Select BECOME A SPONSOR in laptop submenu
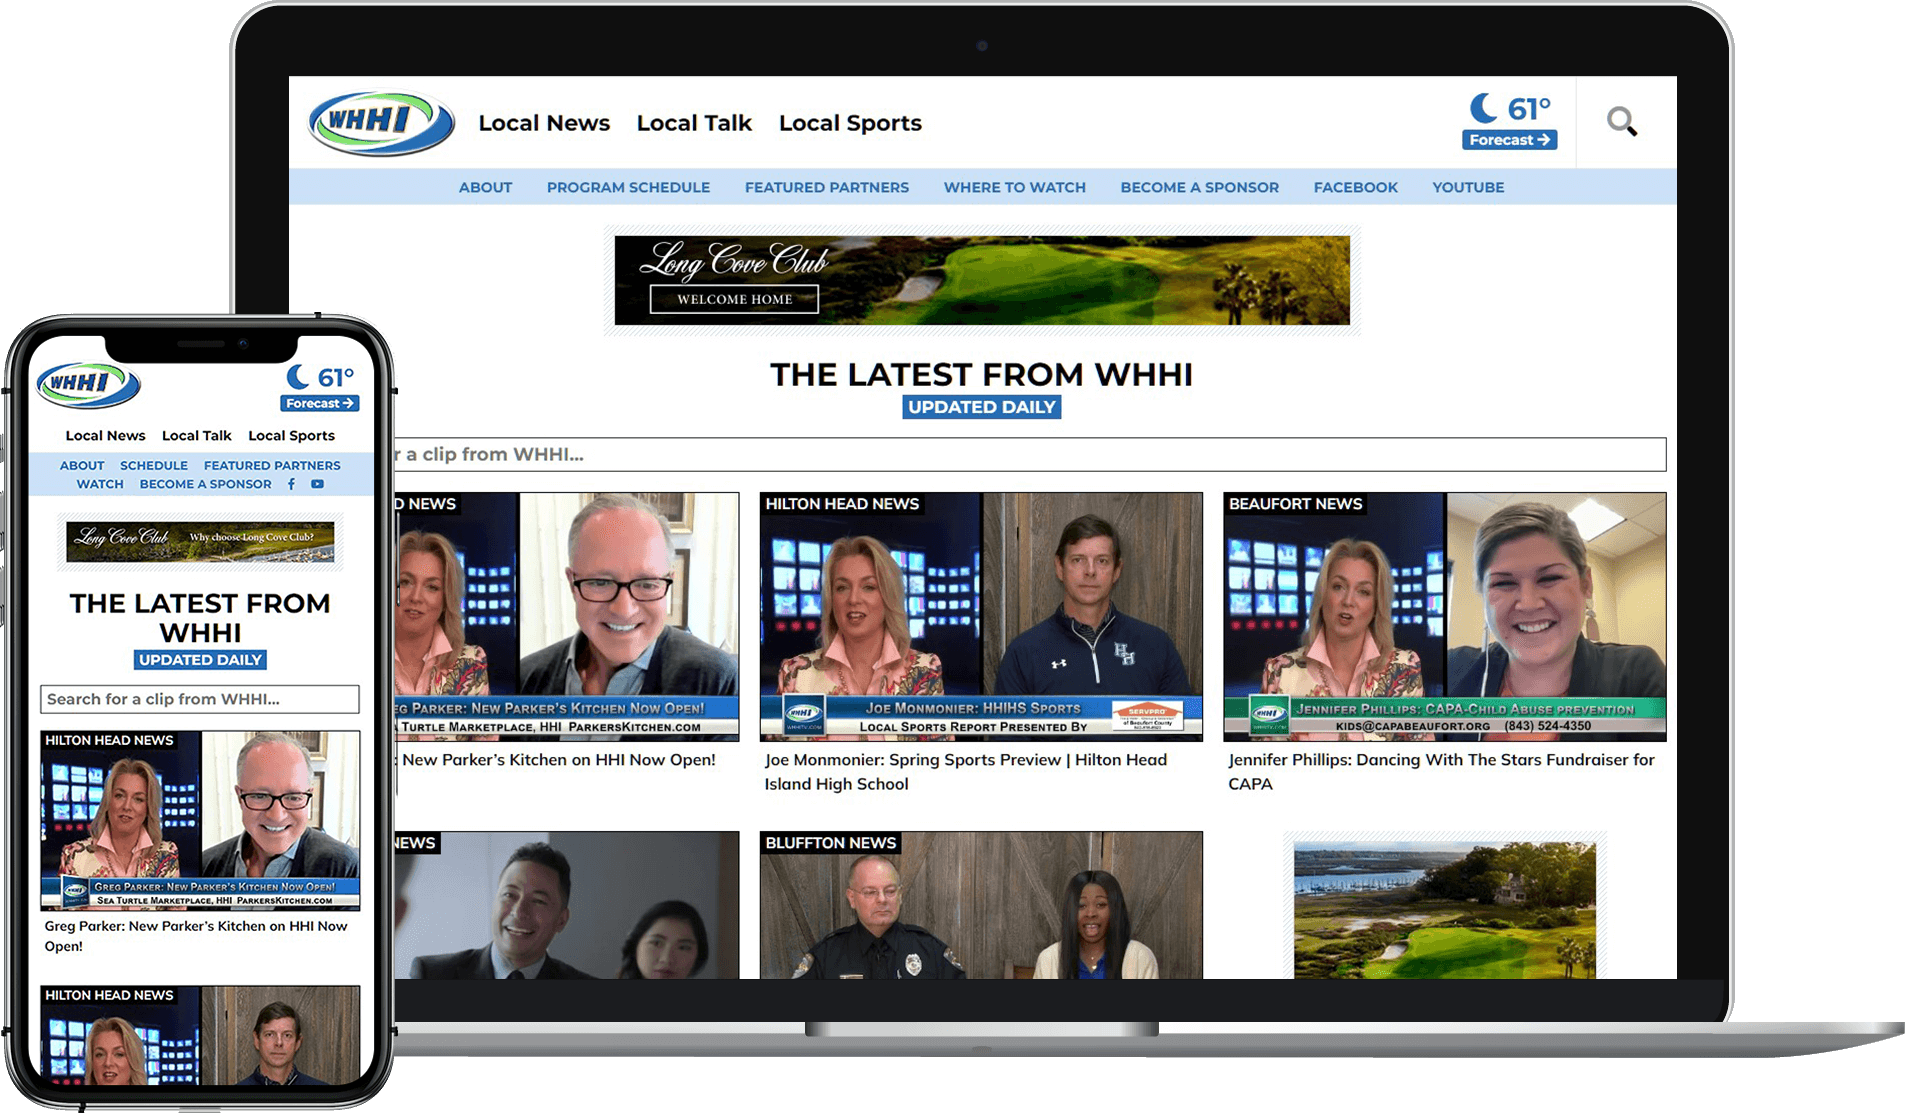This screenshot has height=1113, width=1905. pos(1199,187)
